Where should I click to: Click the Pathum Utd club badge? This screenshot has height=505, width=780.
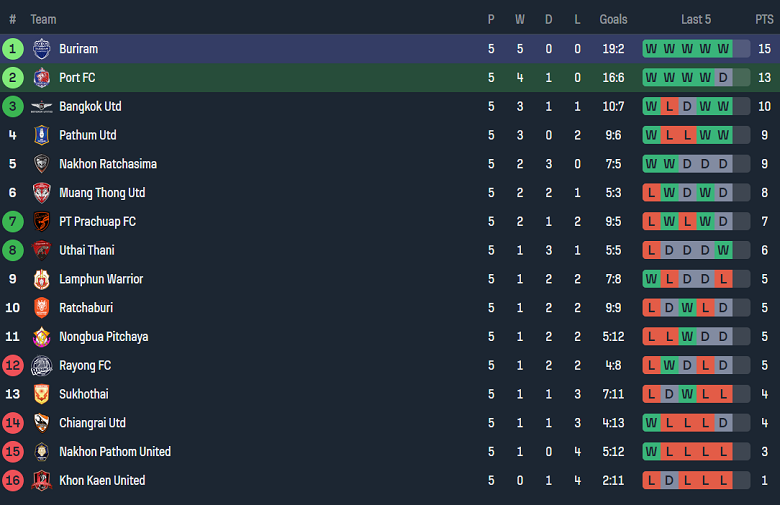41,135
